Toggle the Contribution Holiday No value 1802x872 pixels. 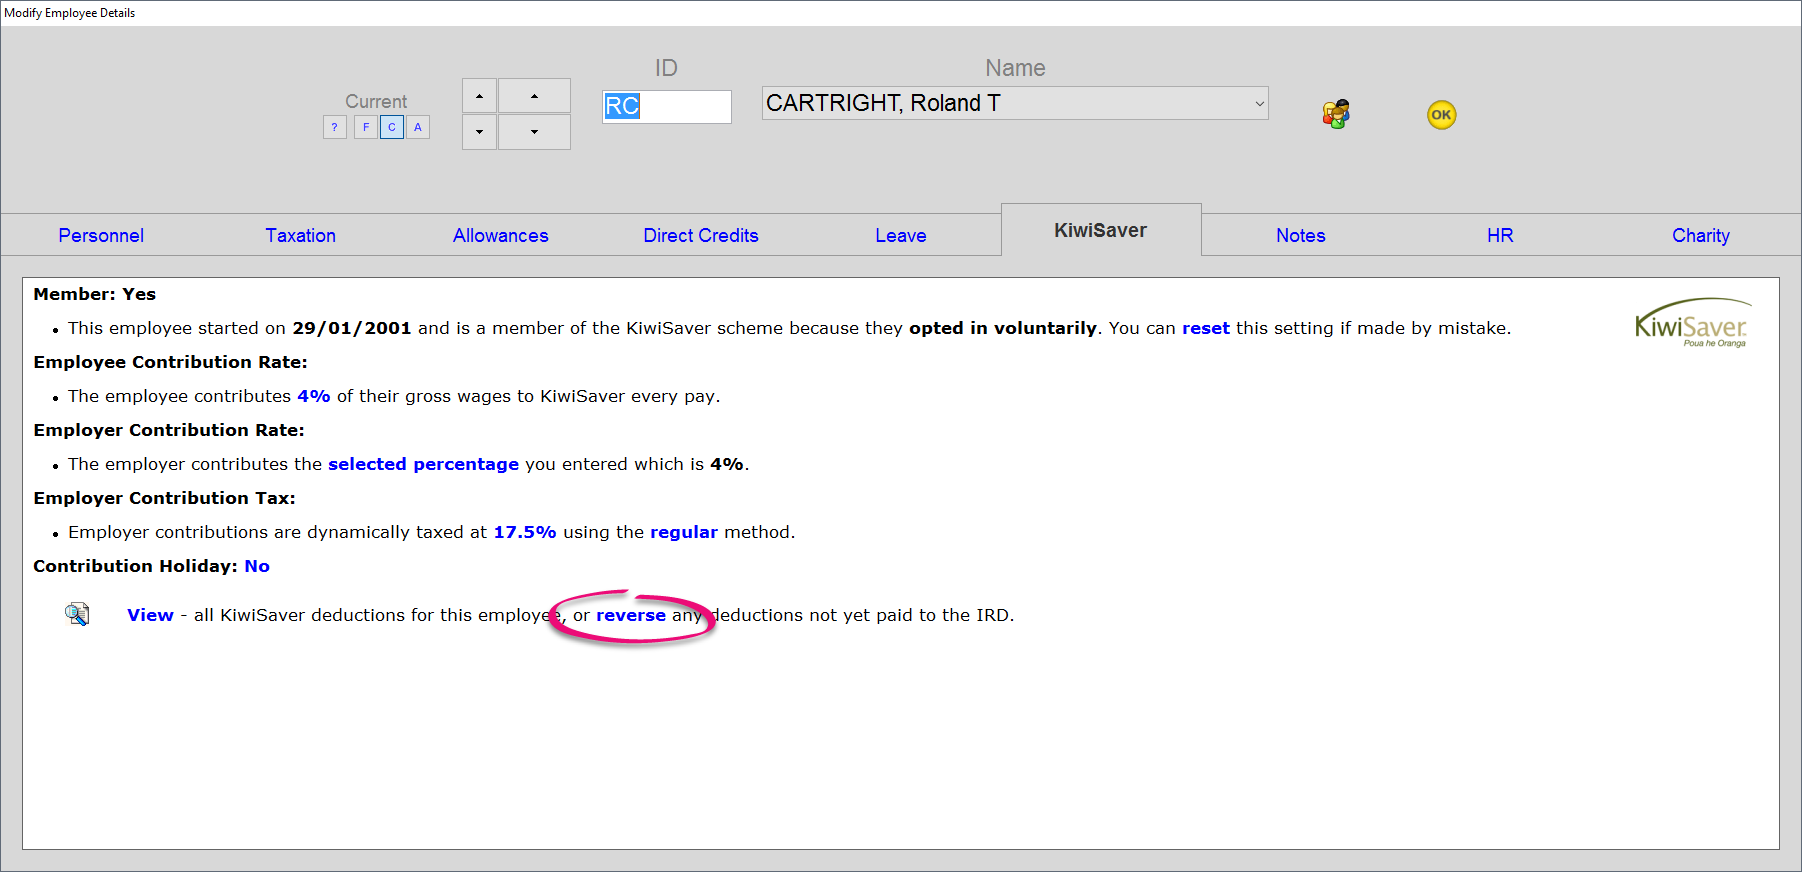257,566
